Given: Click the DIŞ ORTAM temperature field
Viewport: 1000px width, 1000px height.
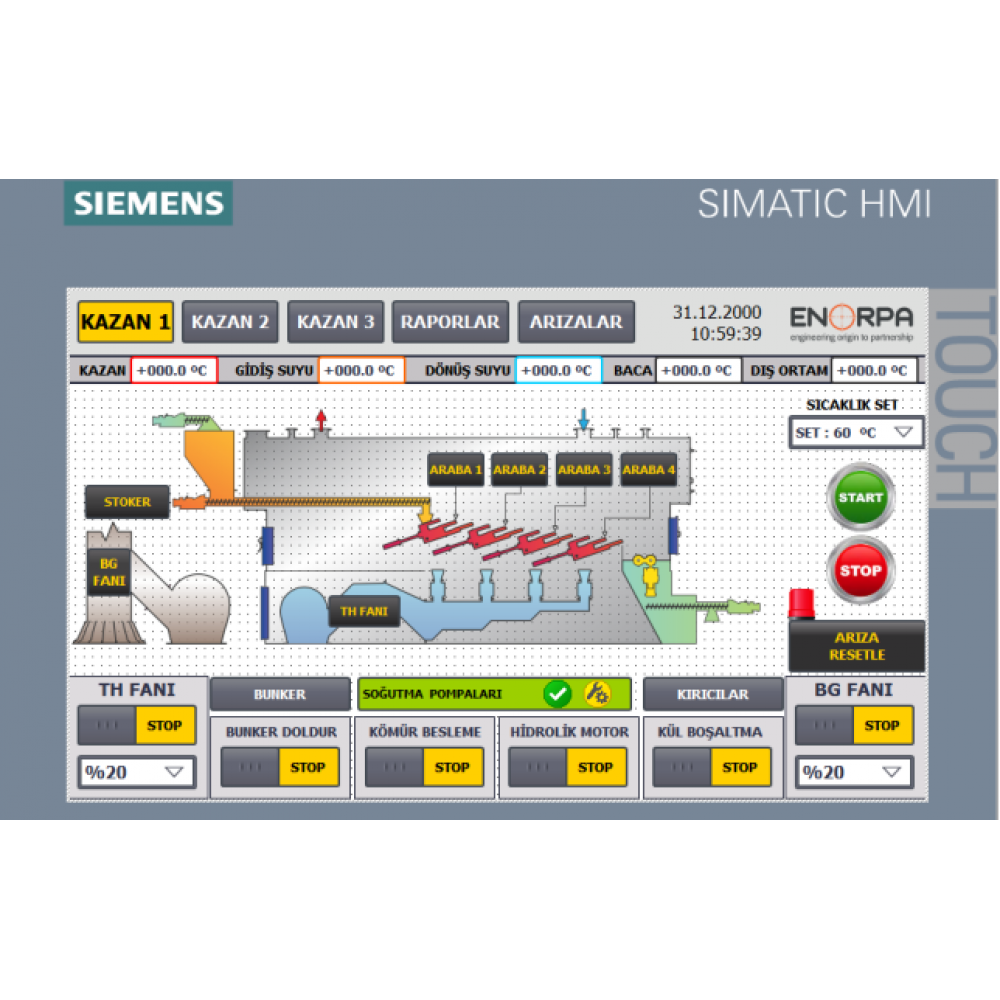Looking at the screenshot, I should [x=874, y=370].
